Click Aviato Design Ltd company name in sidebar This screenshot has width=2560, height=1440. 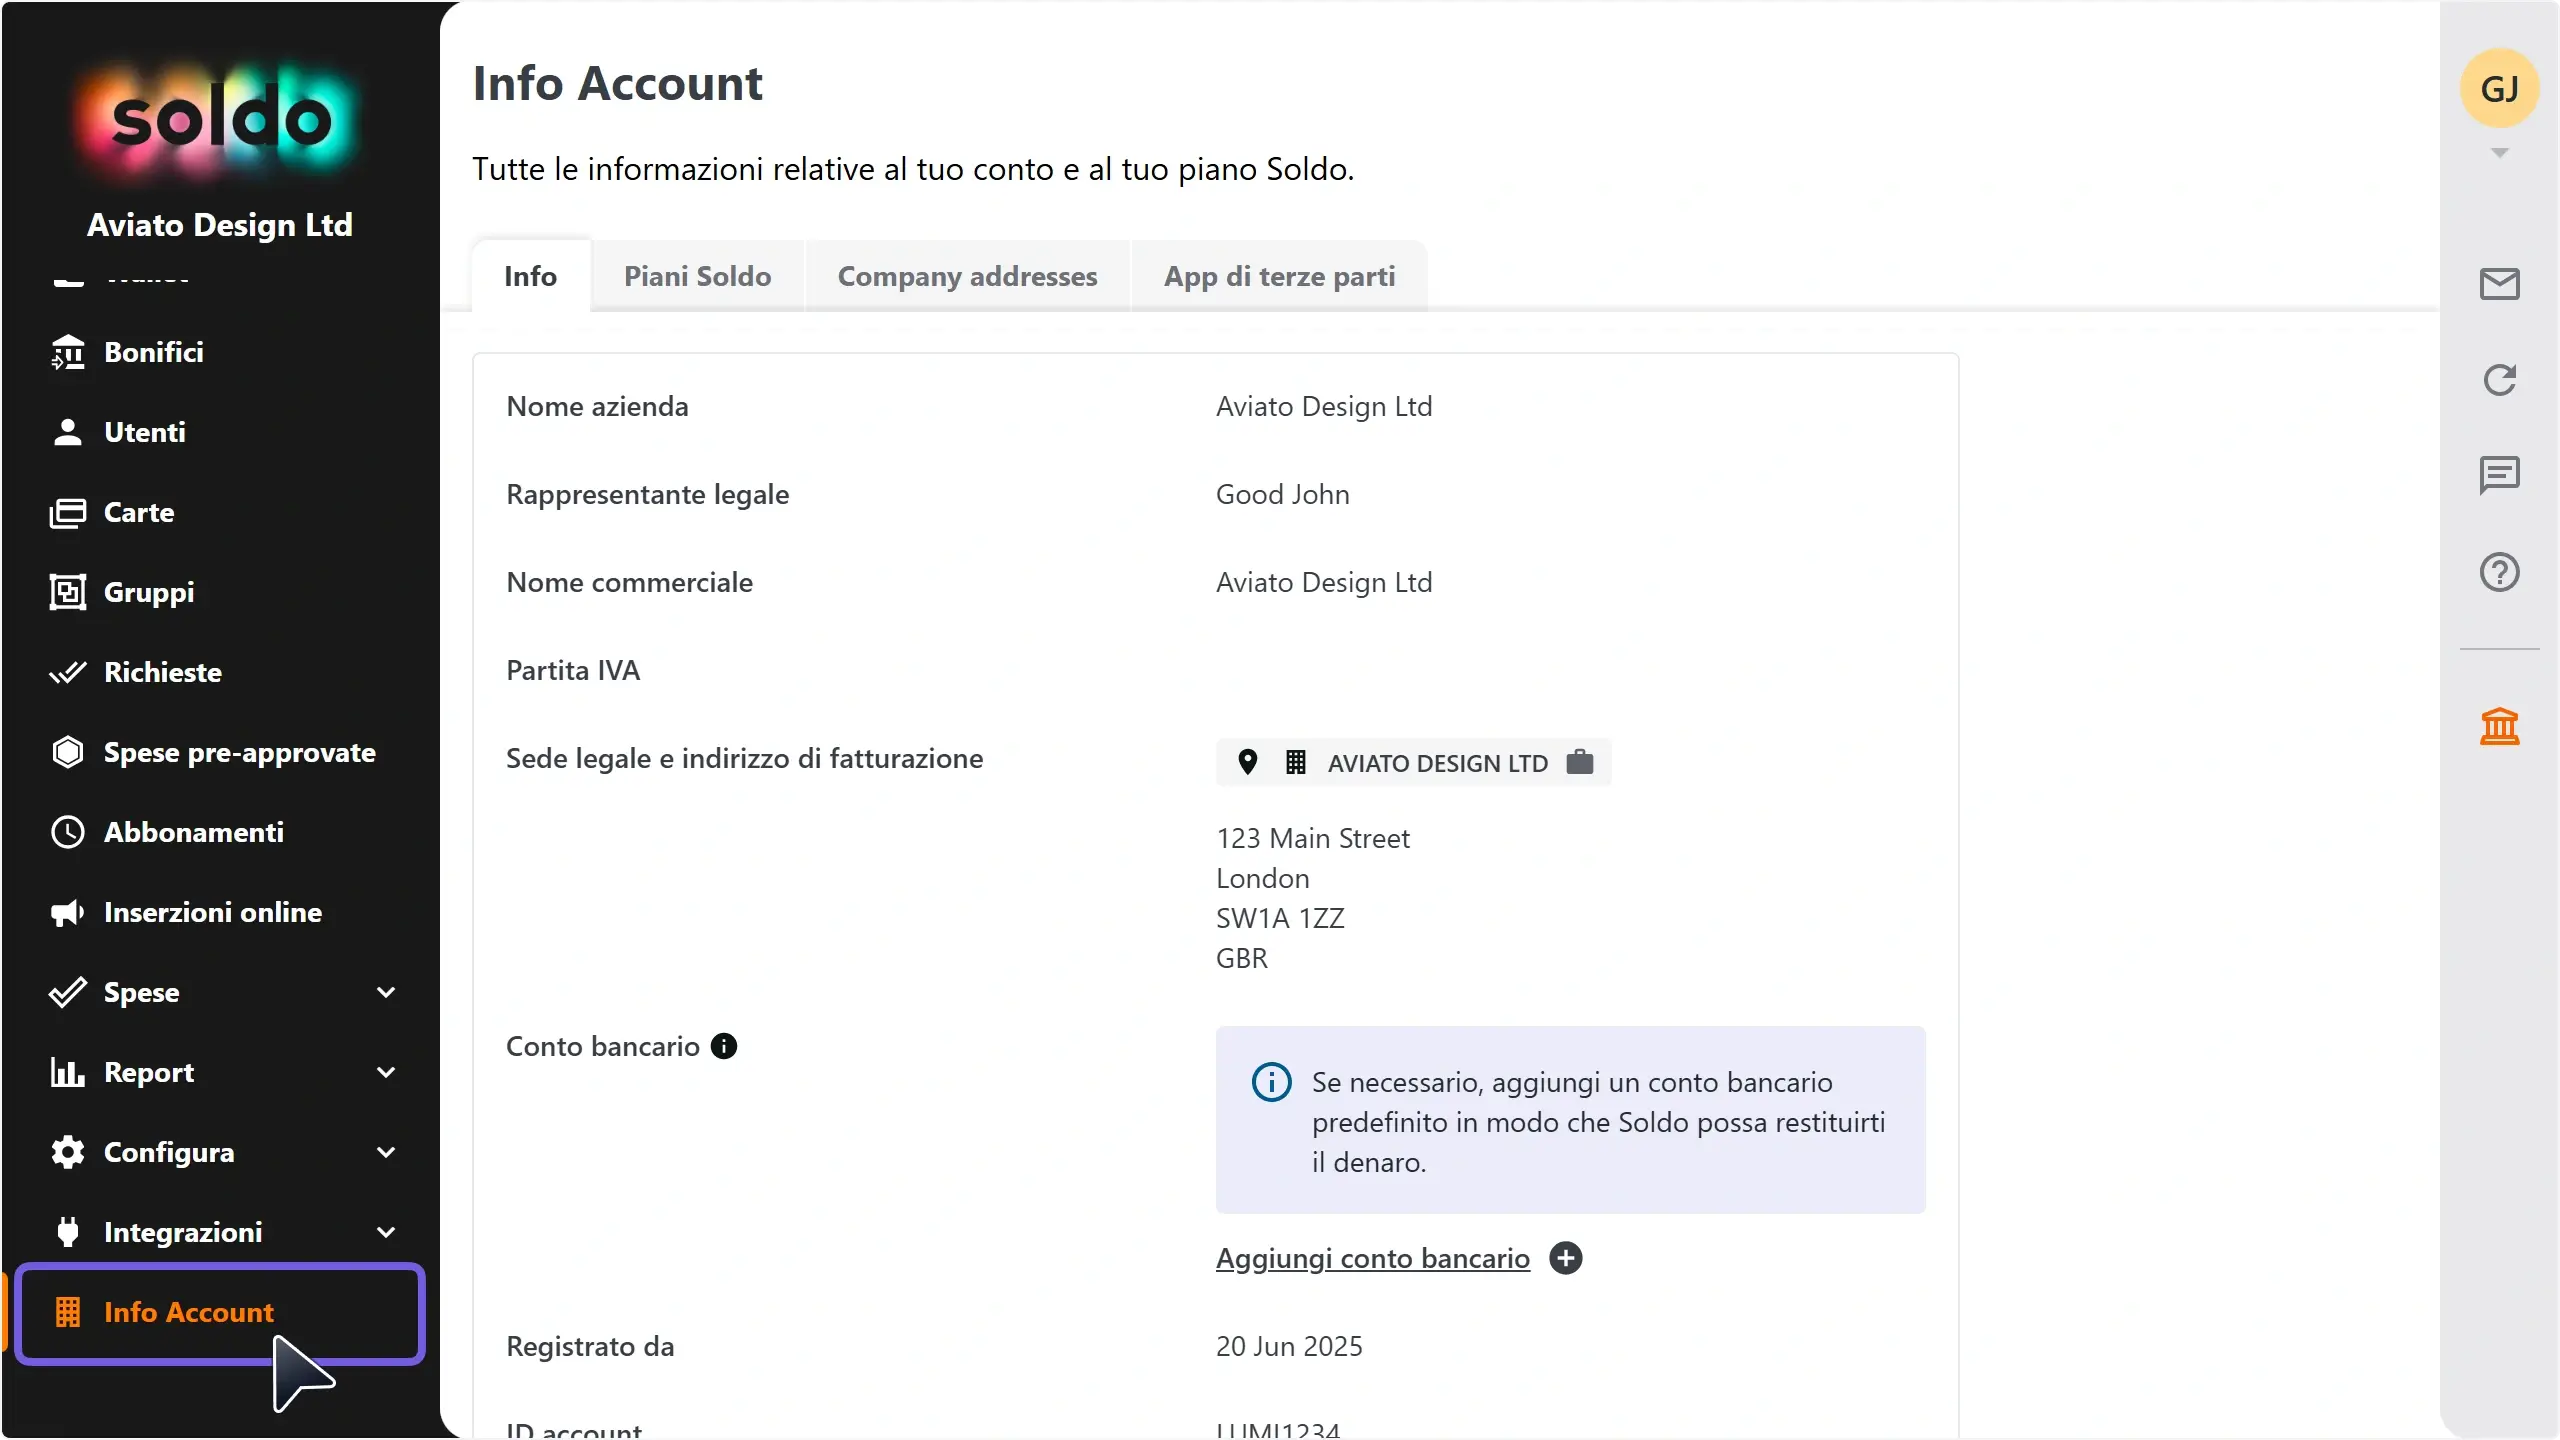220,225
